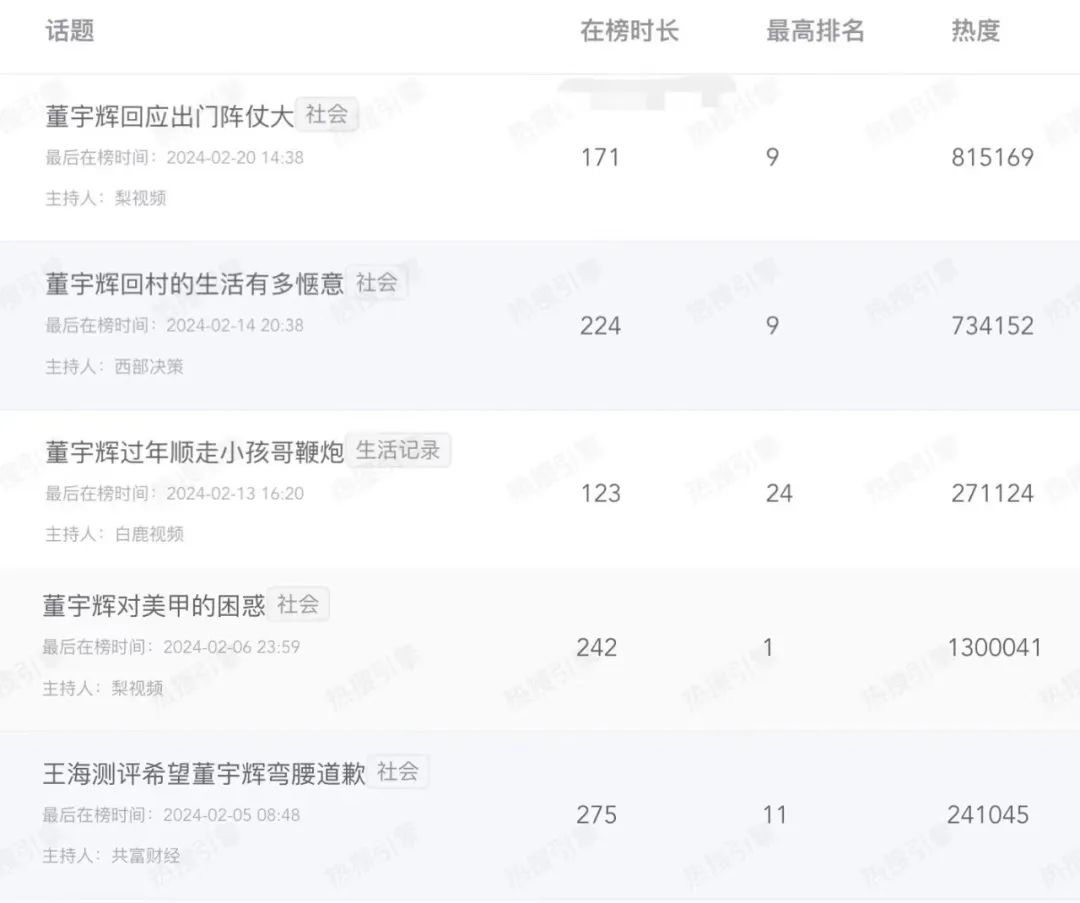Open topic 王海测评希望董宇辉弯腰道歉
This screenshot has width=1080, height=903.
(204, 774)
